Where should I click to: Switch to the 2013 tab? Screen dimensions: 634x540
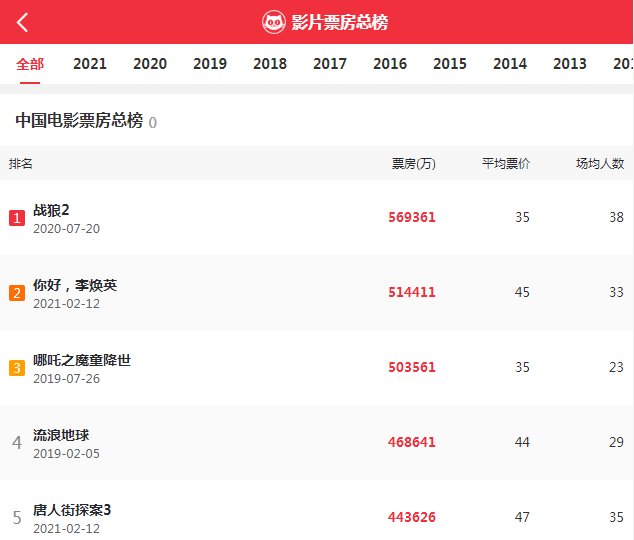pos(570,64)
